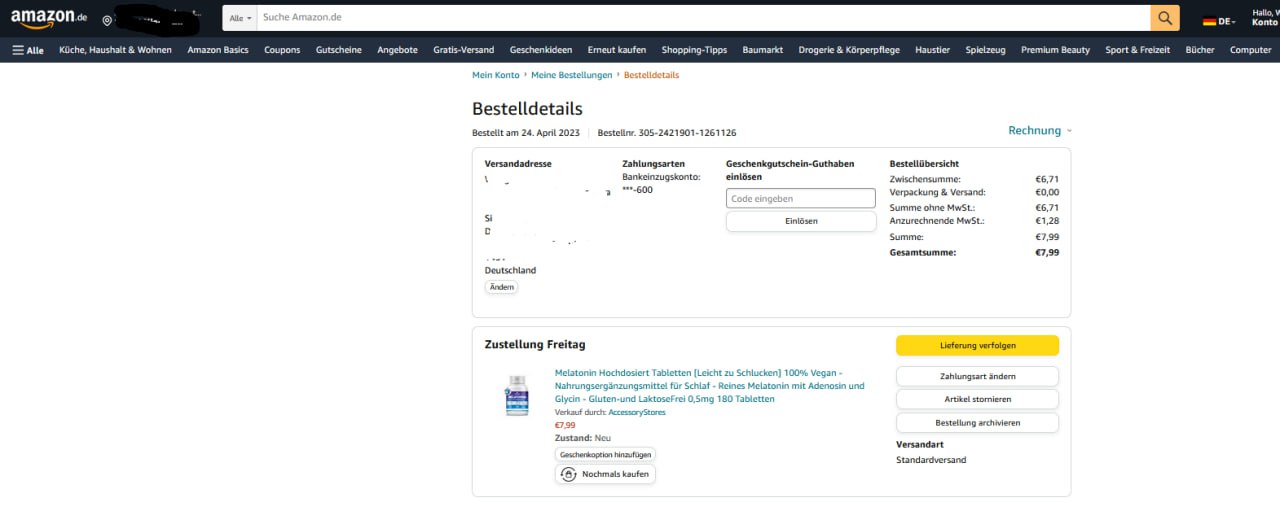Click the Lieferung verfolgen button
Viewport: 1280px width, 511px height.
pyautogui.click(x=977, y=346)
